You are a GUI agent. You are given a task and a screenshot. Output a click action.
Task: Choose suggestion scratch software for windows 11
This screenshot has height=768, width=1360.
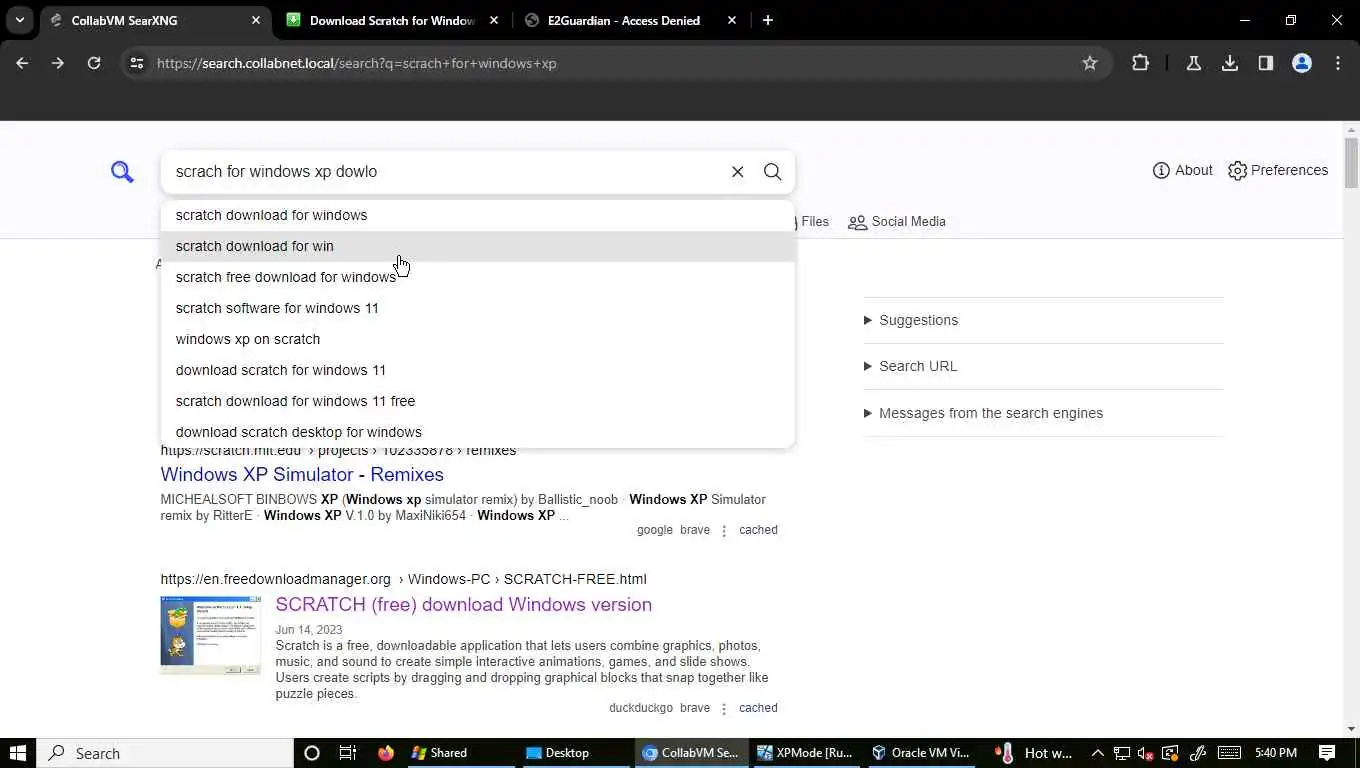pos(478,308)
